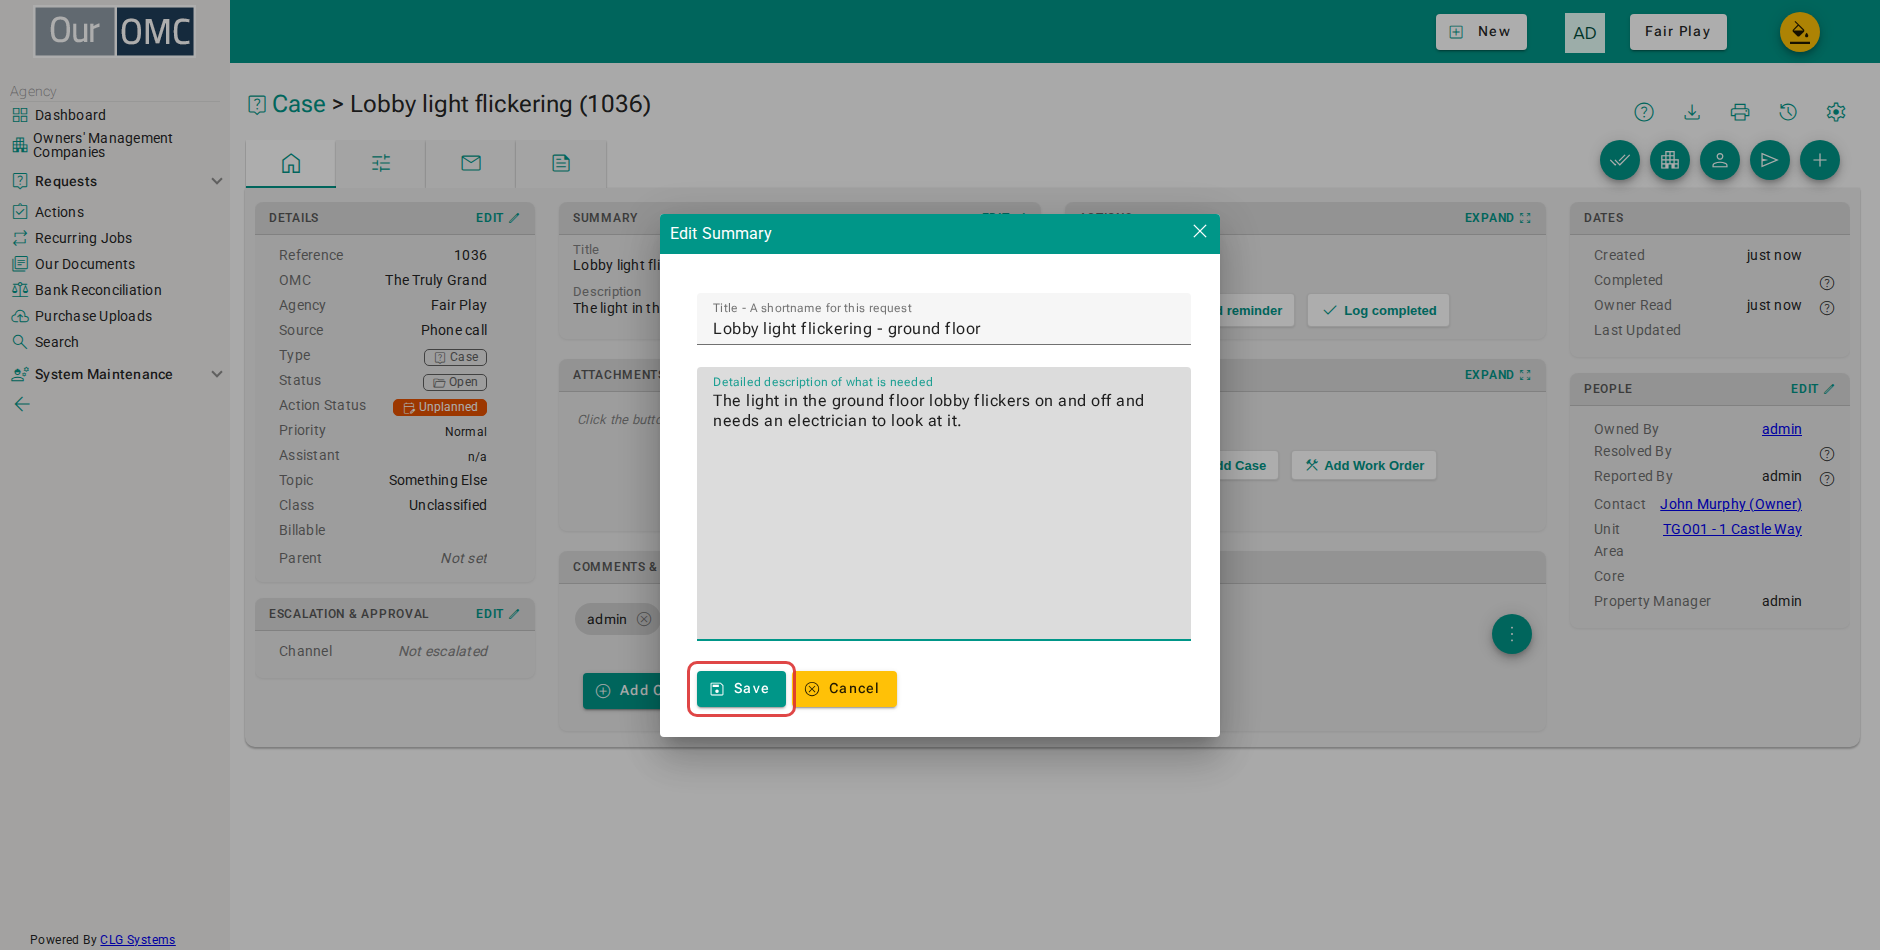Click the building round action button
1880x950 pixels.
coord(1670,160)
